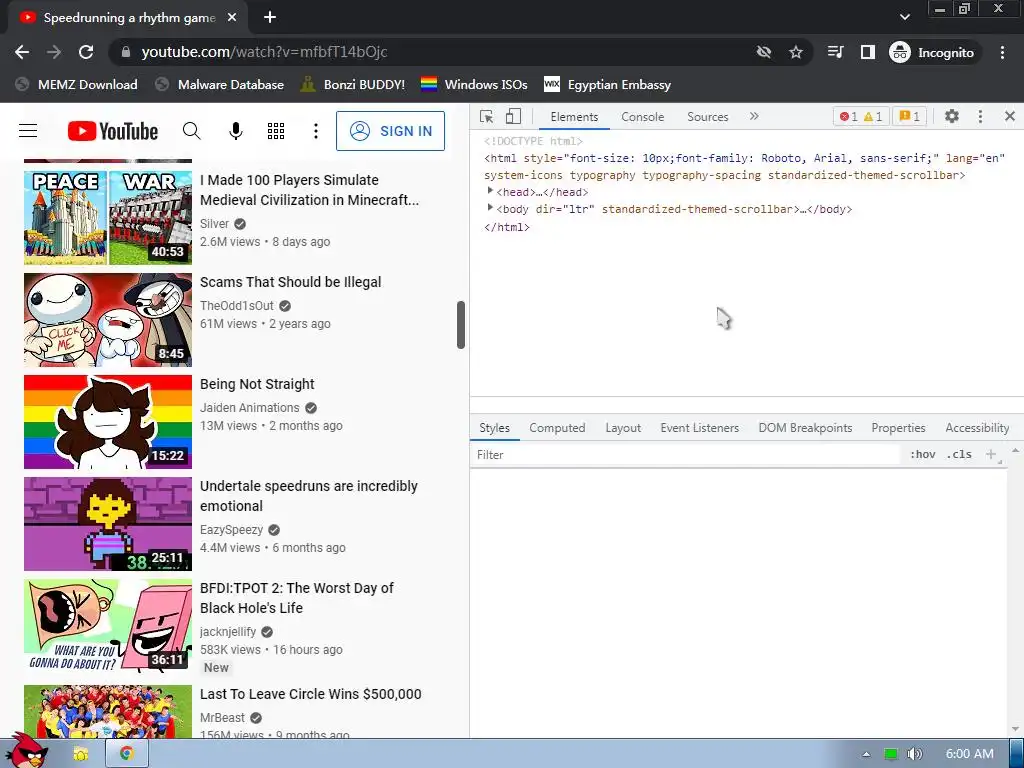Open the YouTube hamburger guide menu
1024x768 pixels.
28,131
